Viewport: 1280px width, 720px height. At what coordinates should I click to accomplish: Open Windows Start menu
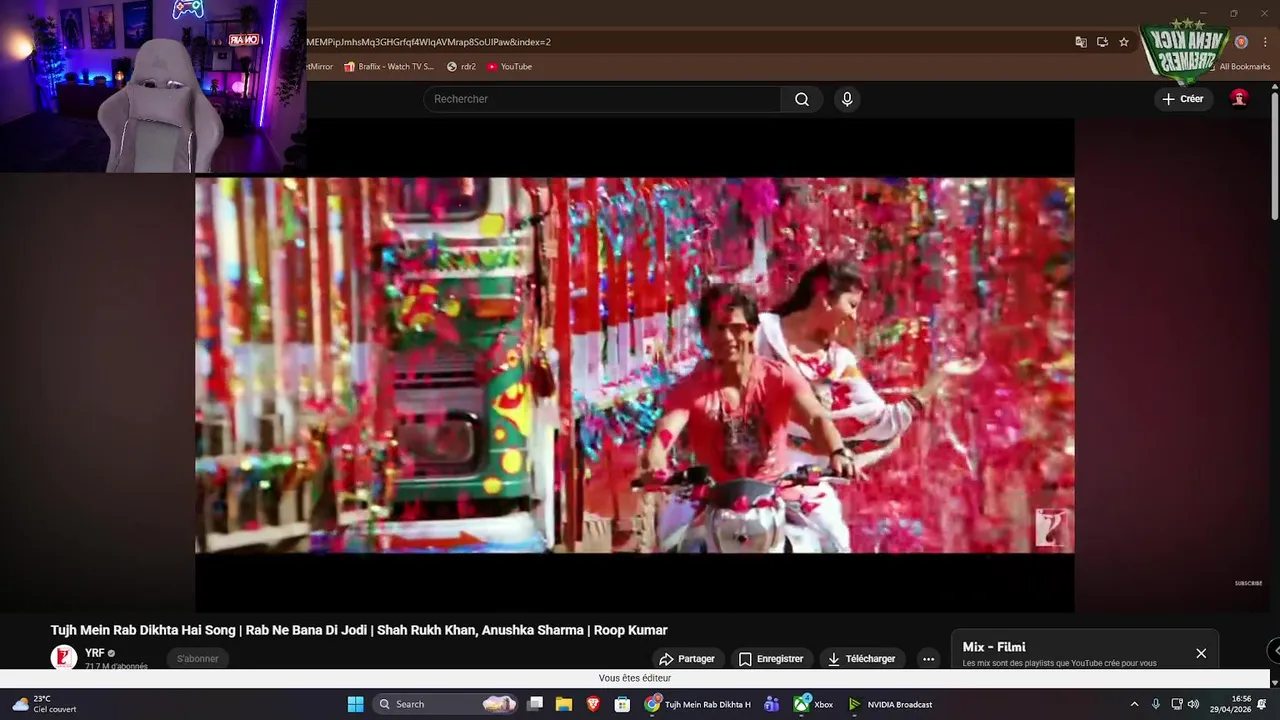click(355, 704)
